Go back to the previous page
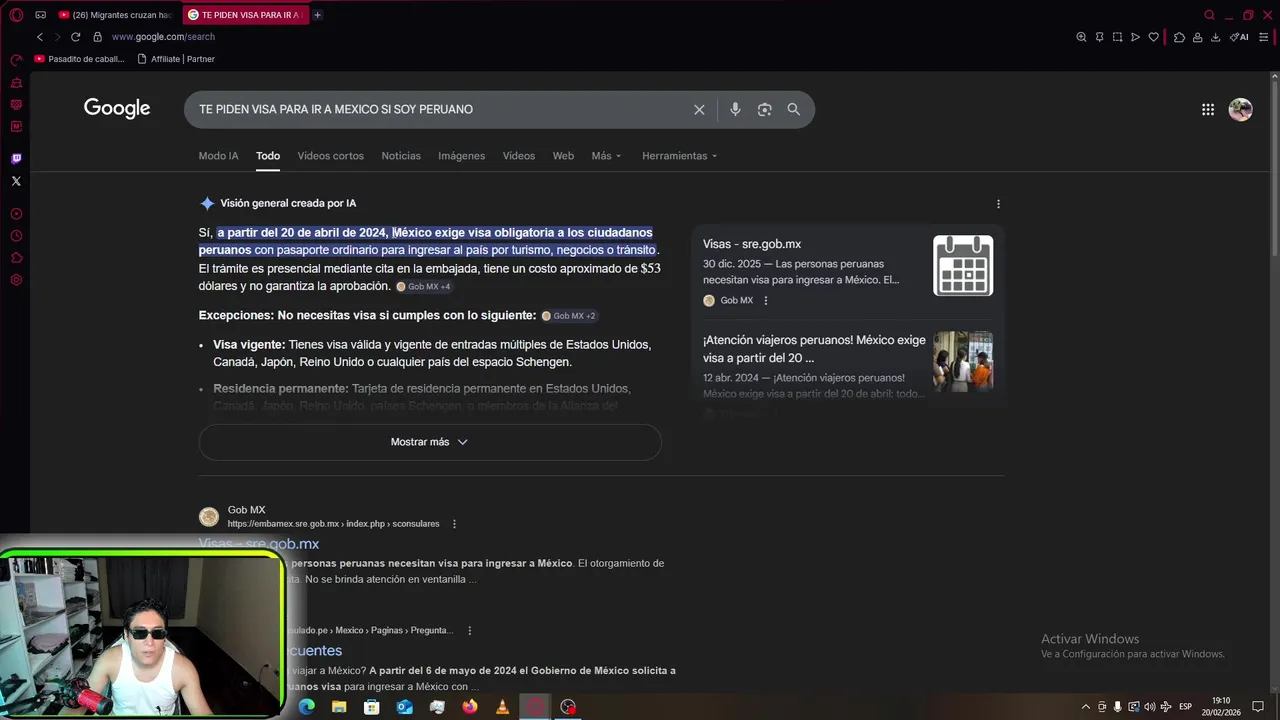 [x=40, y=37]
